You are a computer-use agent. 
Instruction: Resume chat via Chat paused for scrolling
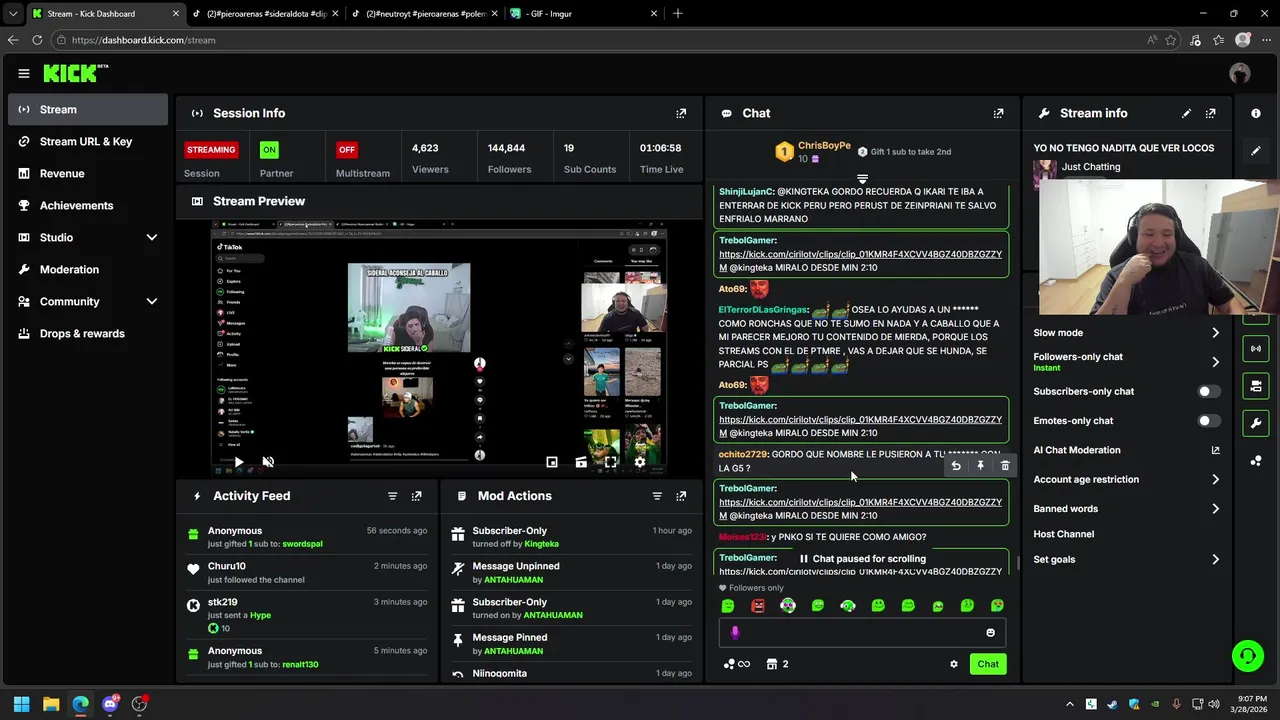point(862,559)
